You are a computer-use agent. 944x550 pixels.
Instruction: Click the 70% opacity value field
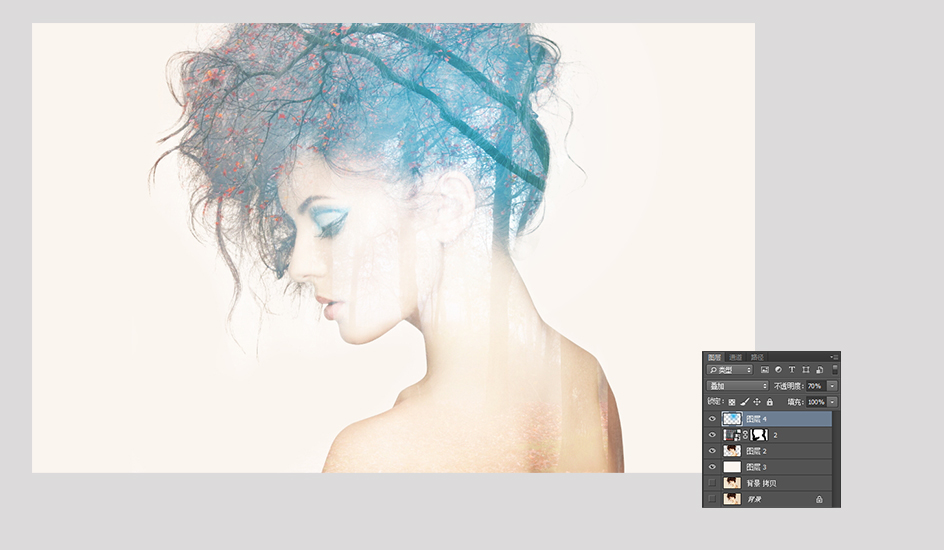coord(816,386)
